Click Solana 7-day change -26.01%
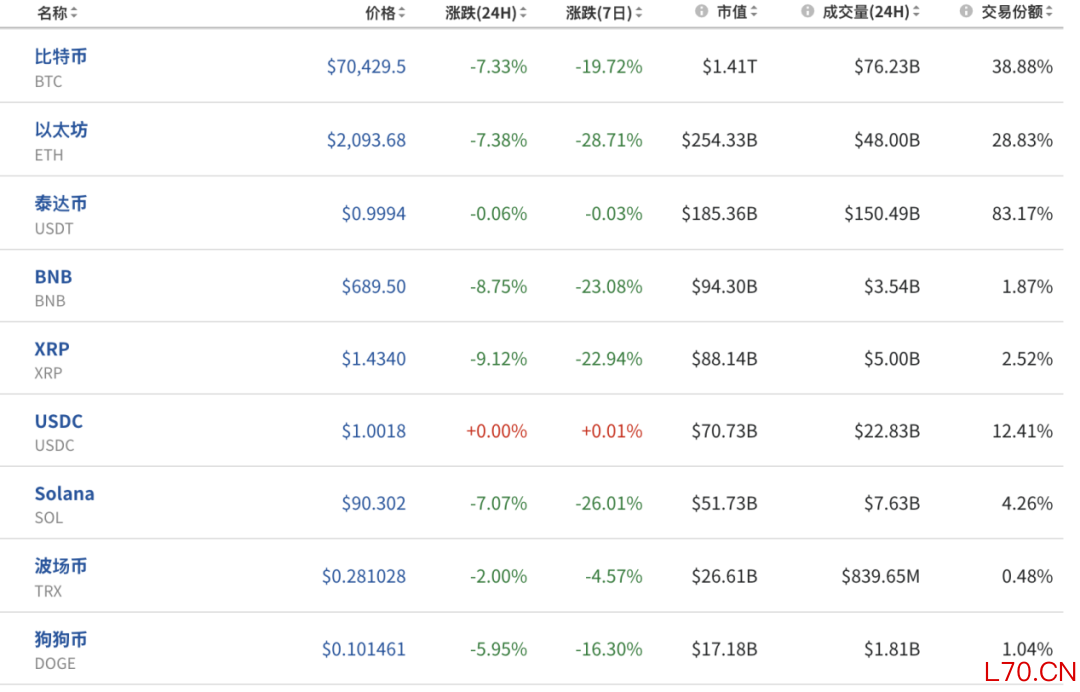The image size is (1080, 692). click(609, 503)
